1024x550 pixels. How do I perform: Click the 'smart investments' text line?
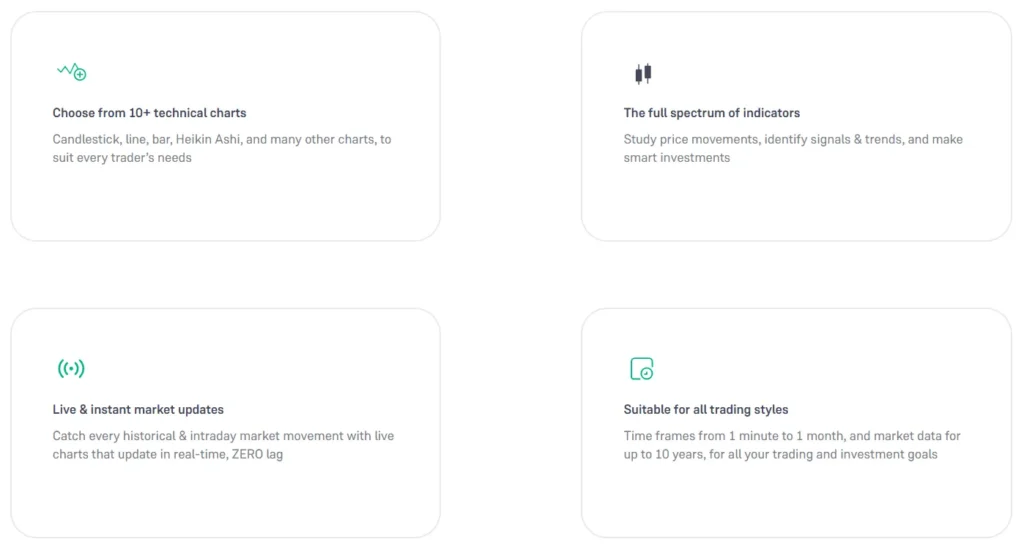click(x=677, y=158)
